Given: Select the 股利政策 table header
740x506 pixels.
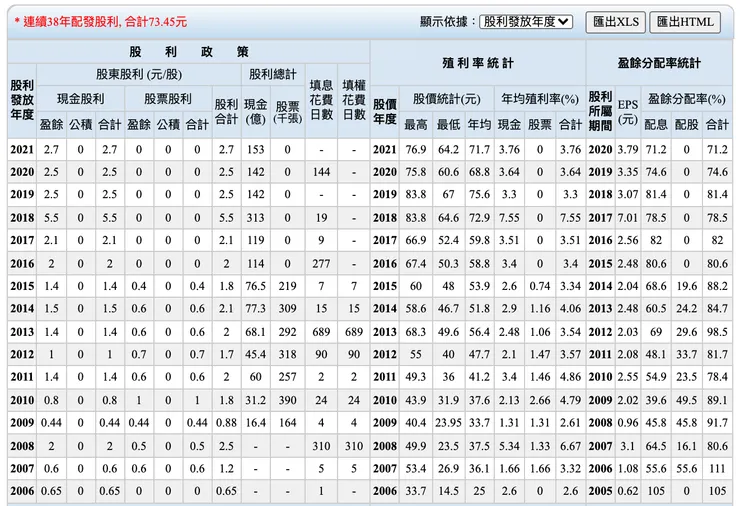Looking at the screenshot, I should point(188,51).
